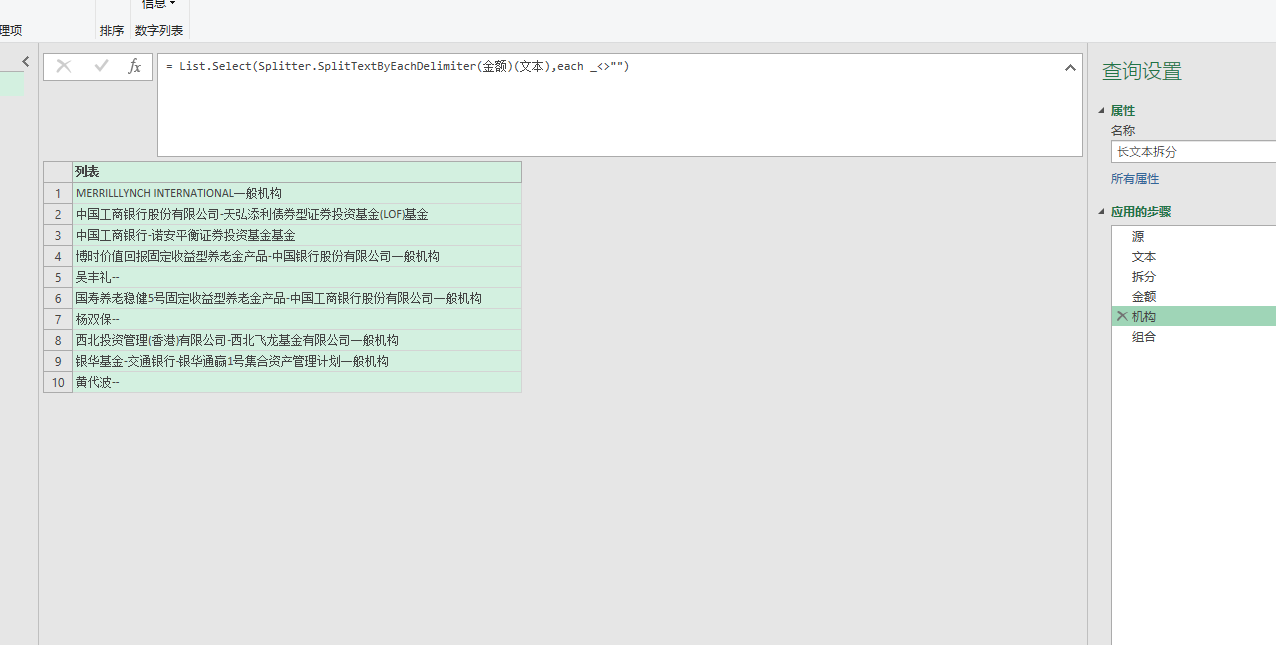
Task: Select the 国寿养老稳健5号 row
Action: [x=297, y=298]
